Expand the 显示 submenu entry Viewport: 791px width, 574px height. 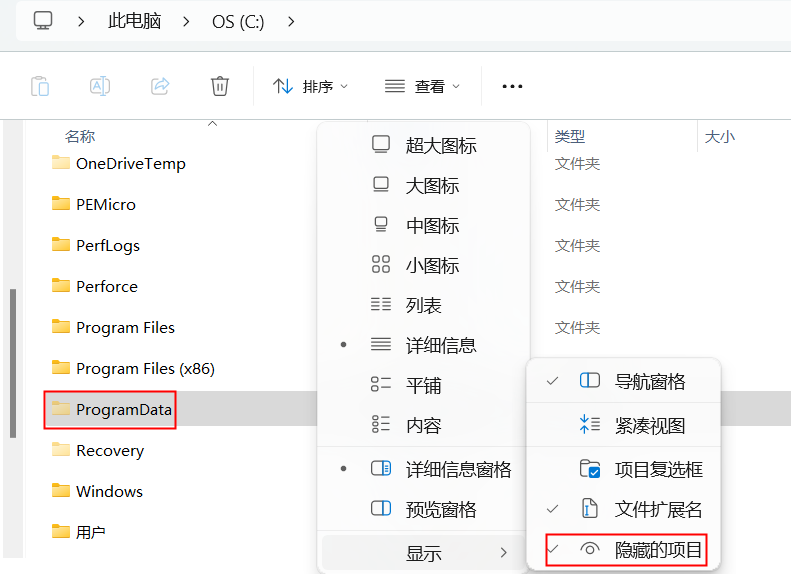(423, 553)
